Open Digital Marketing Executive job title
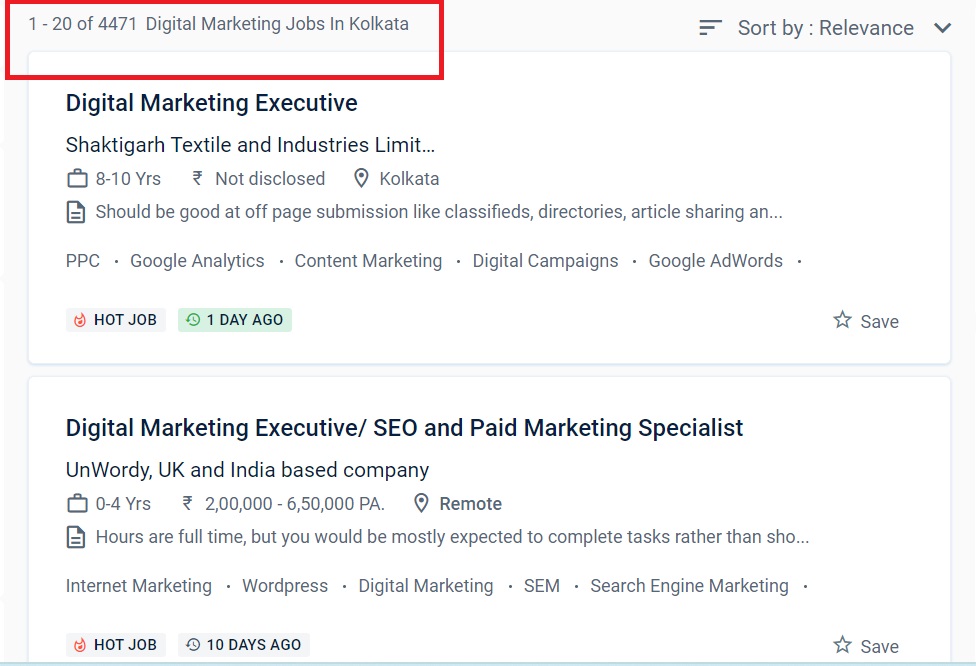The image size is (976, 666). click(x=211, y=103)
